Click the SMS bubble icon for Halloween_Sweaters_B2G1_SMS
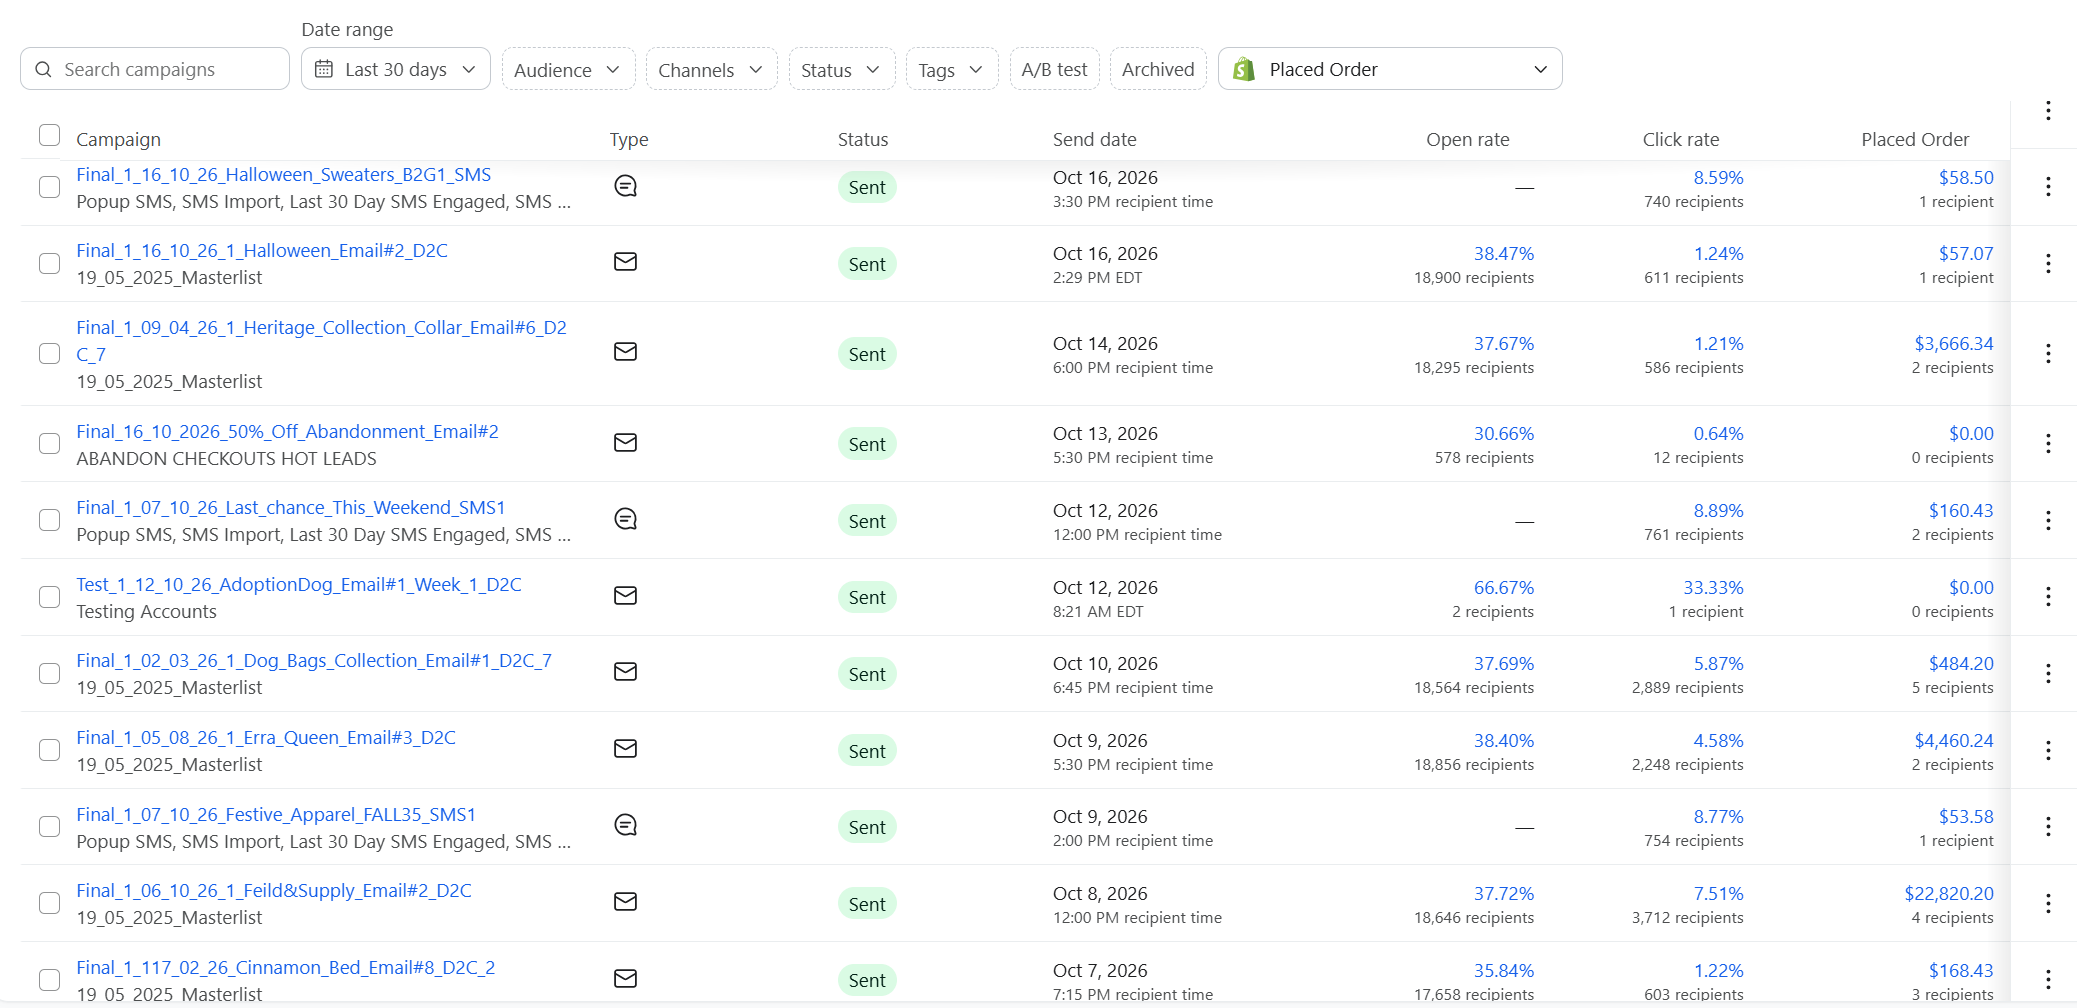 pyautogui.click(x=625, y=186)
